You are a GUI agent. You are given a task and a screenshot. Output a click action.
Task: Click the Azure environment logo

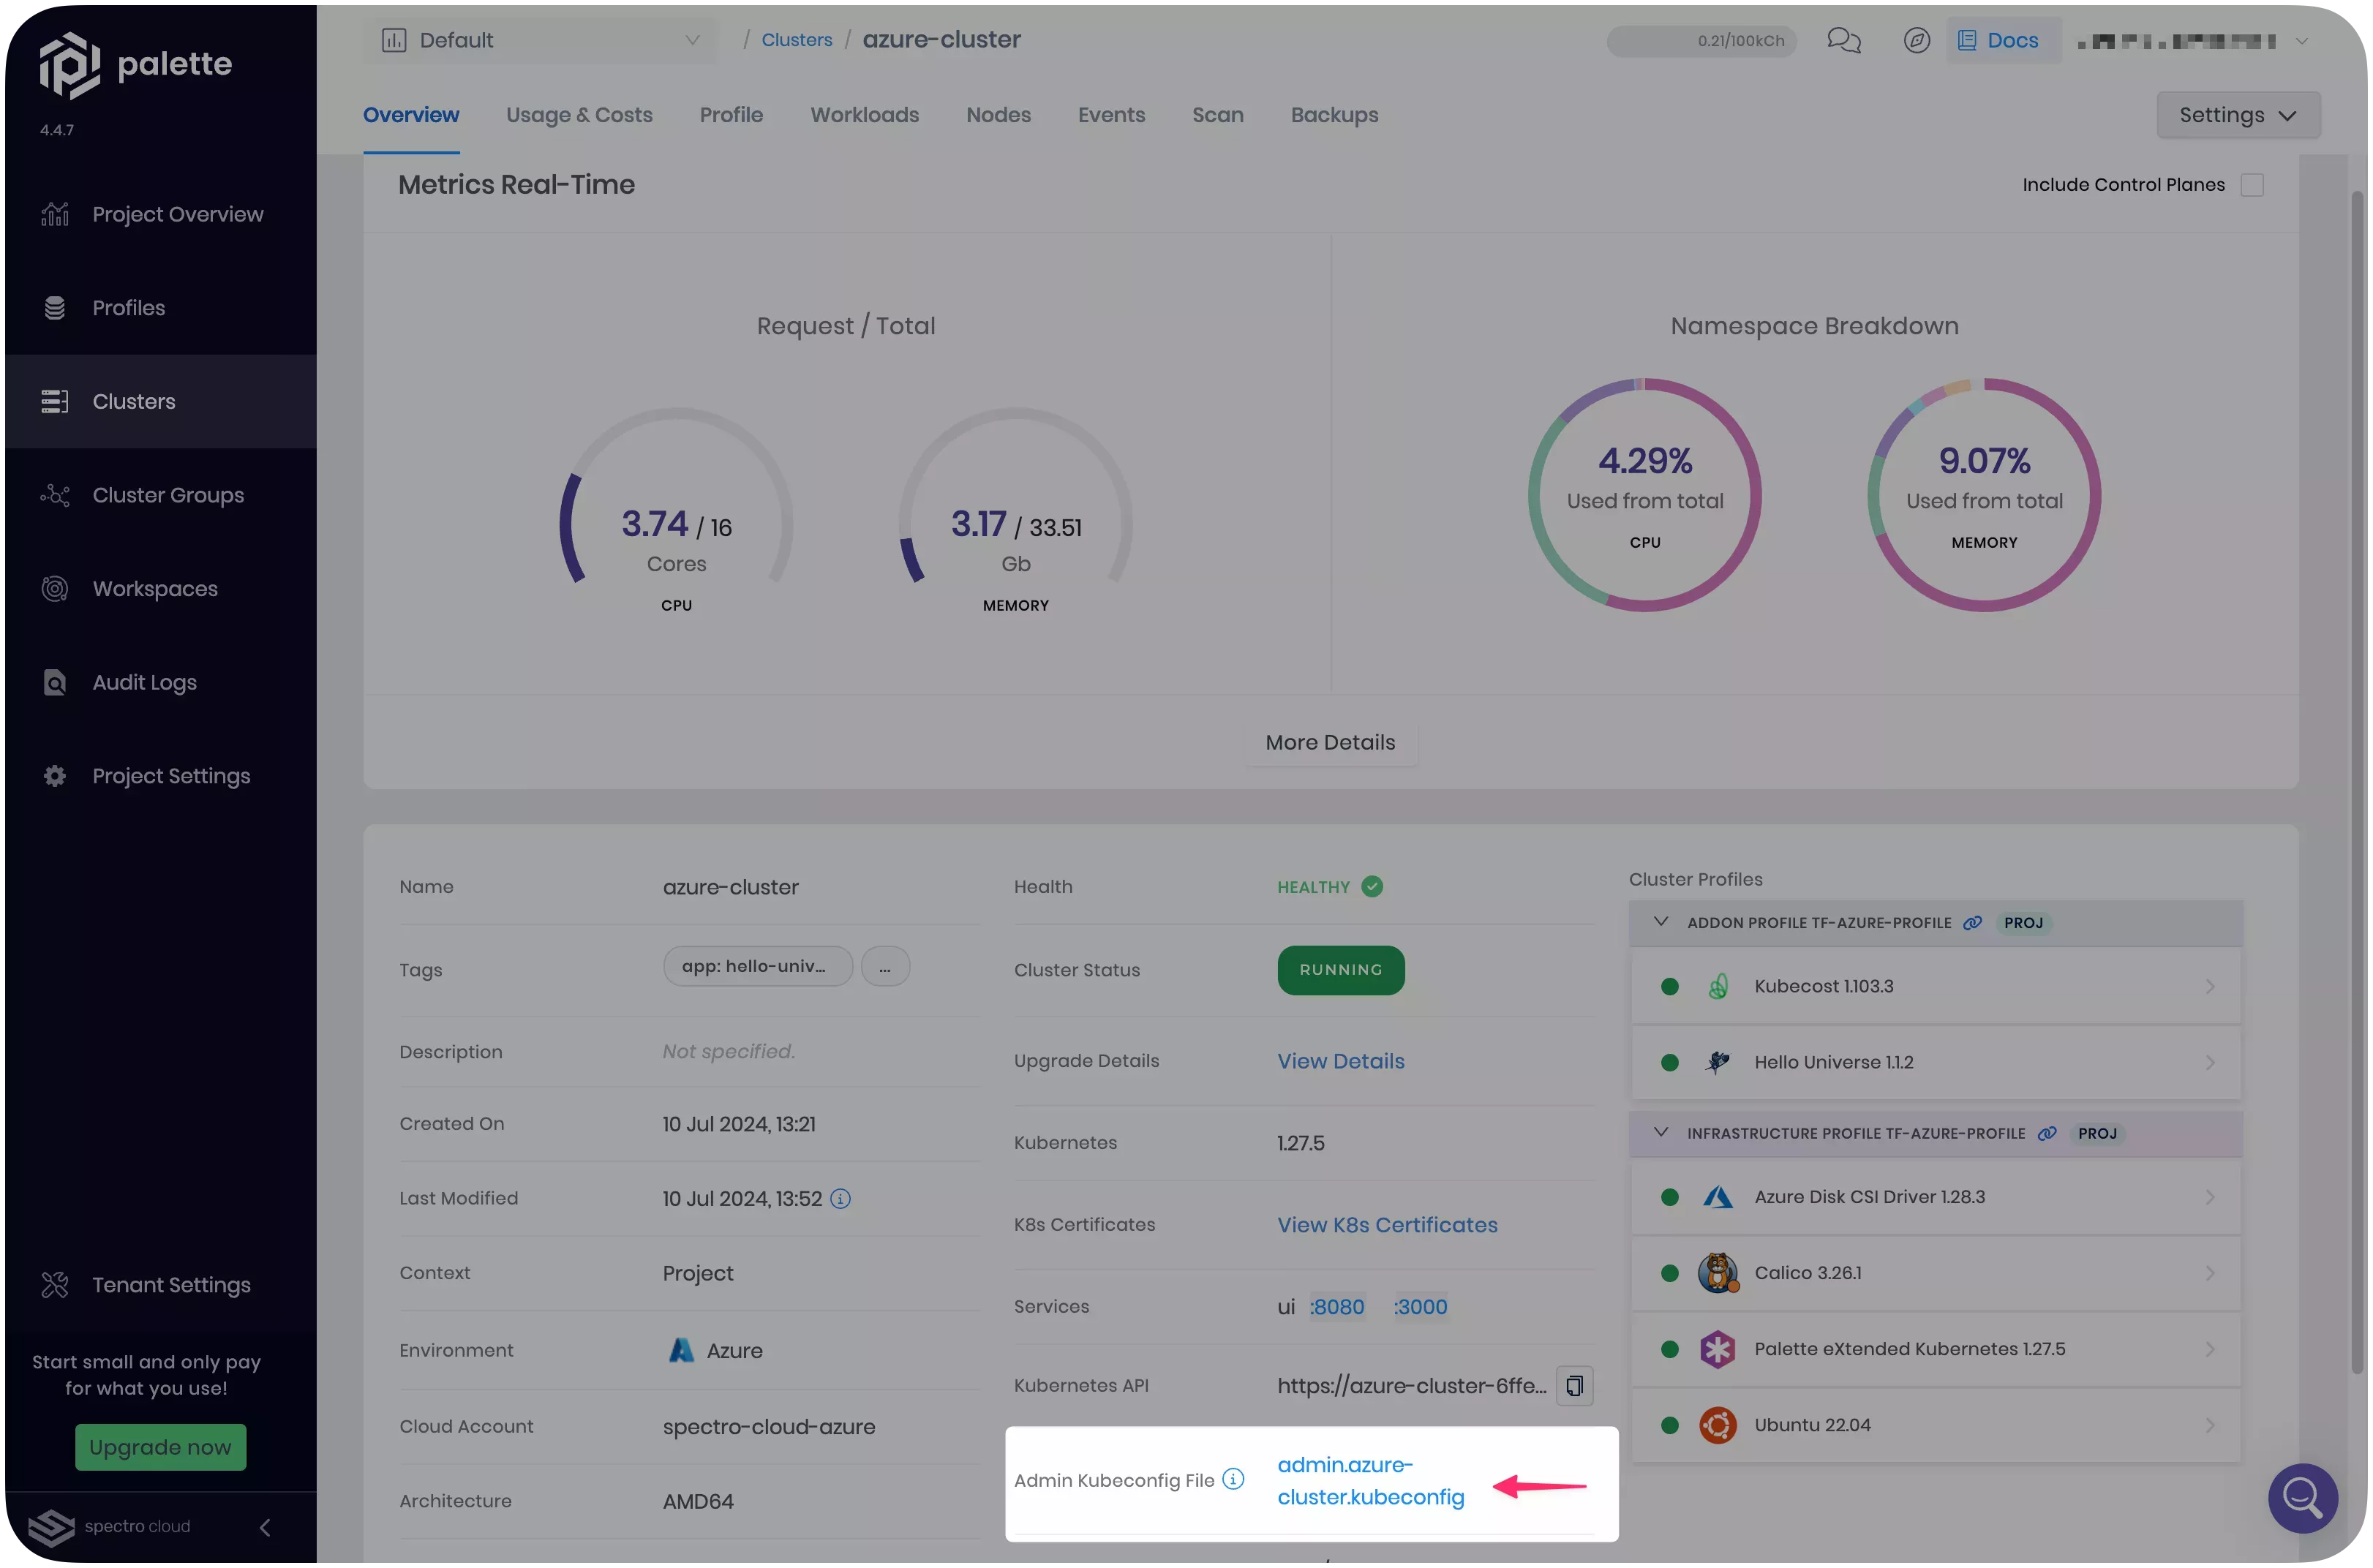click(x=681, y=1351)
